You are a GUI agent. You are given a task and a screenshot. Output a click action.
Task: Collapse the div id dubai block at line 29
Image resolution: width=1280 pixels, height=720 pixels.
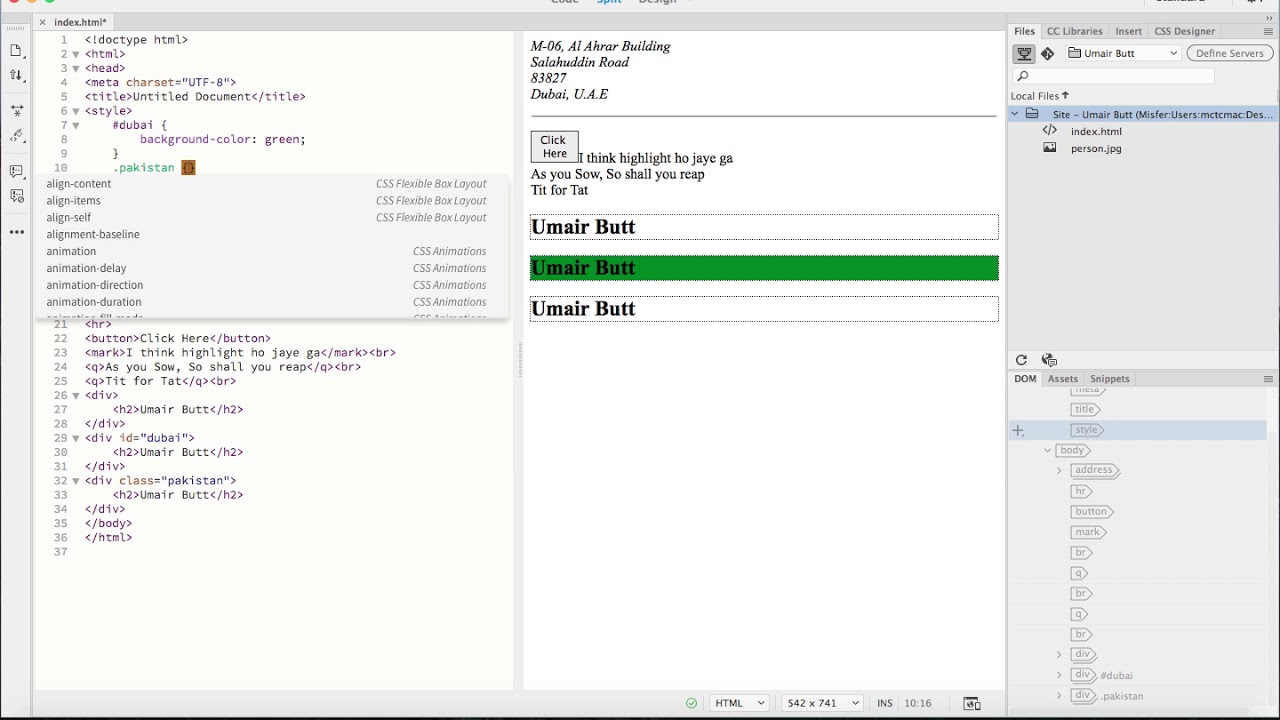pyautogui.click(x=75, y=439)
